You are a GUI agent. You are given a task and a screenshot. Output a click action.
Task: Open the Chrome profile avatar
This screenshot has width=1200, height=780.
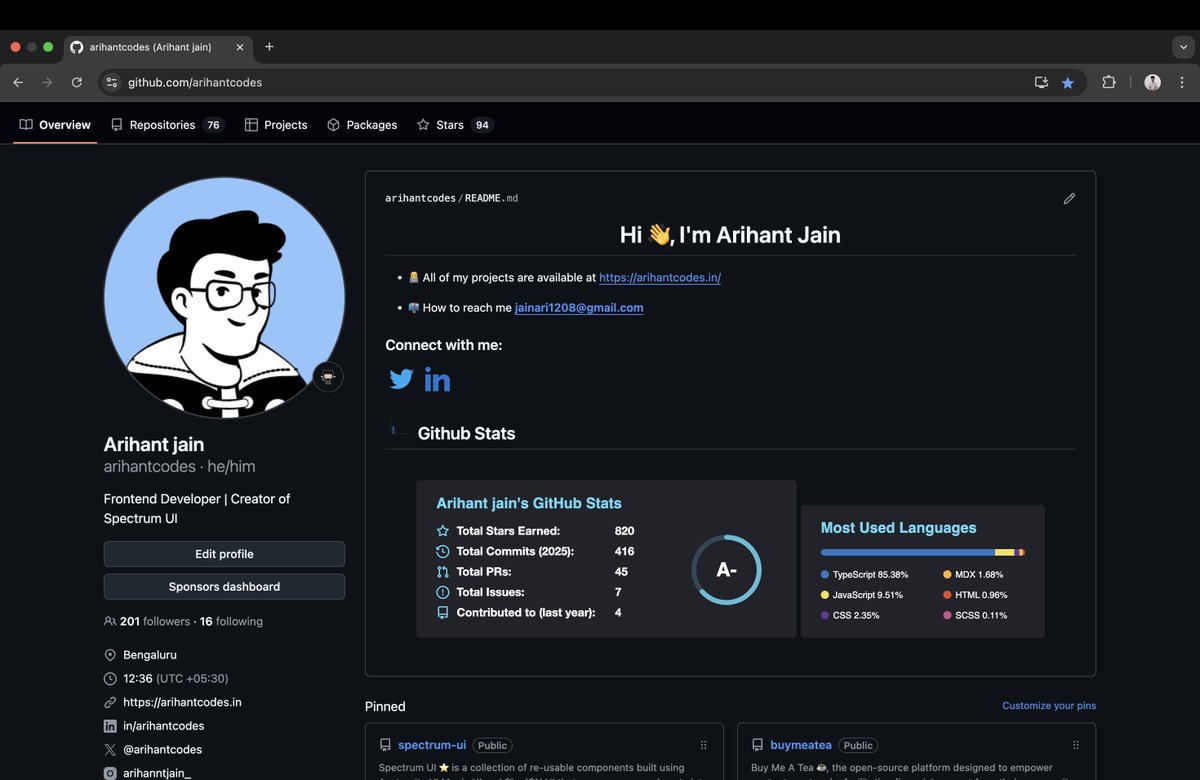click(1152, 82)
